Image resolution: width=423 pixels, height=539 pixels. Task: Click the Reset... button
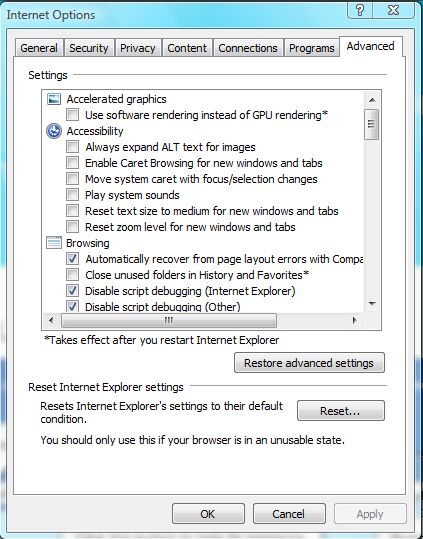point(341,410)
